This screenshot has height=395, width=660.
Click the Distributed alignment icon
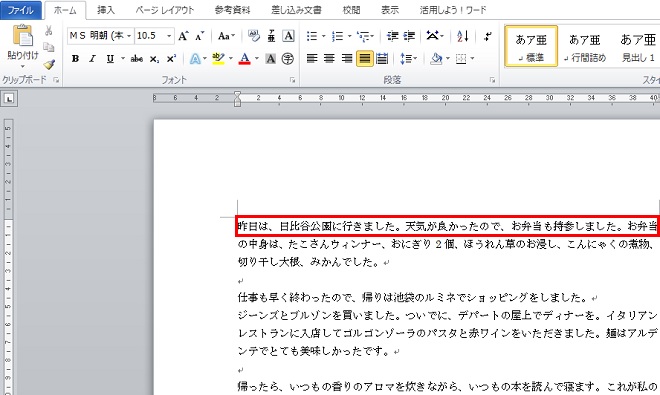click(x=382, y=59)
